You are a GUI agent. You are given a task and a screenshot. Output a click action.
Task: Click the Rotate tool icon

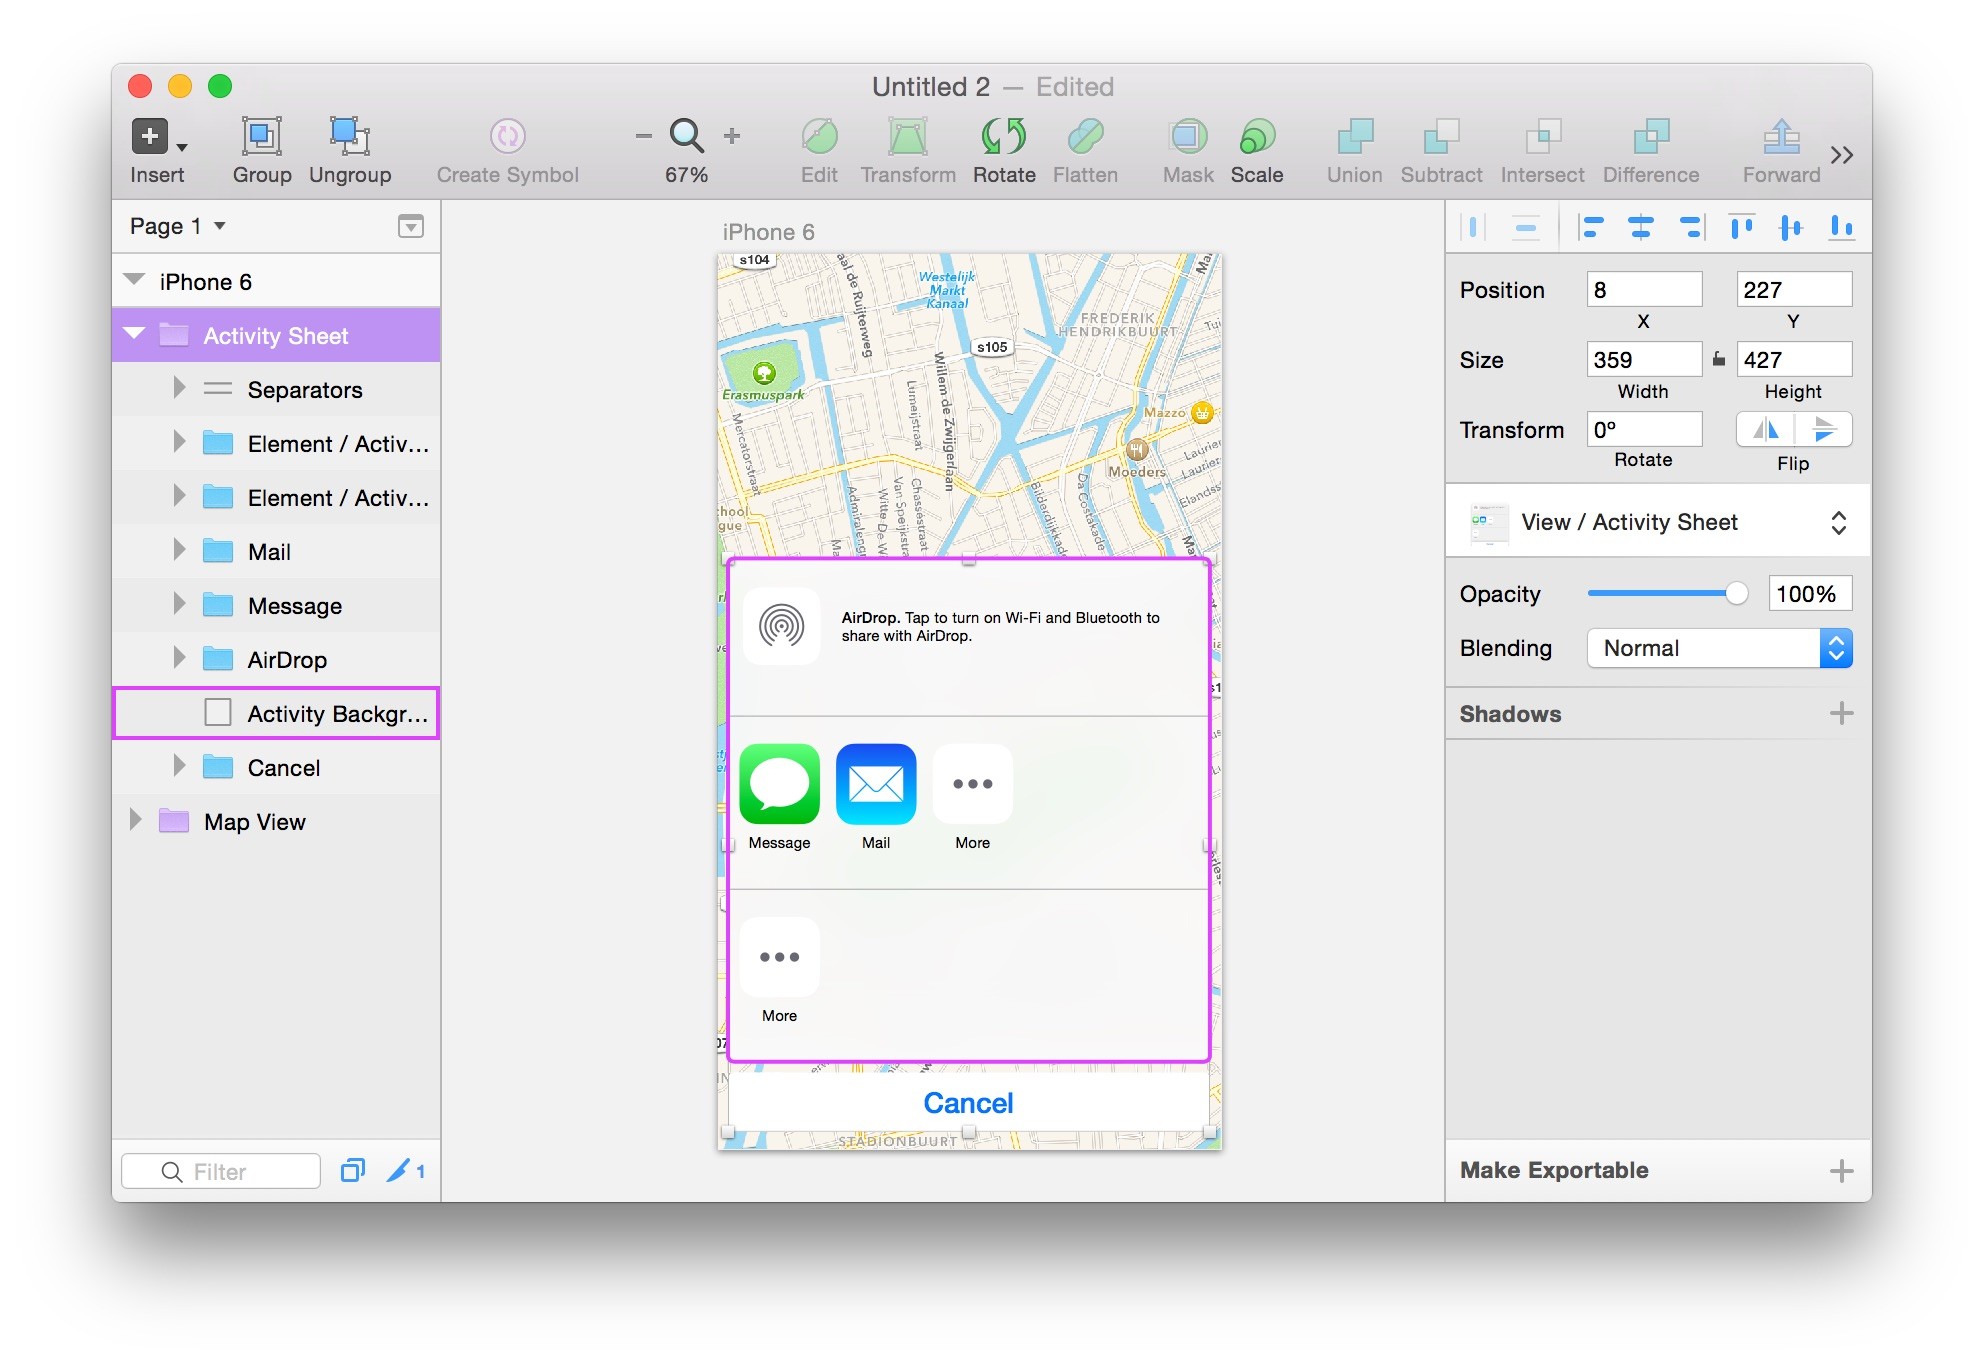coord(1003,137)
